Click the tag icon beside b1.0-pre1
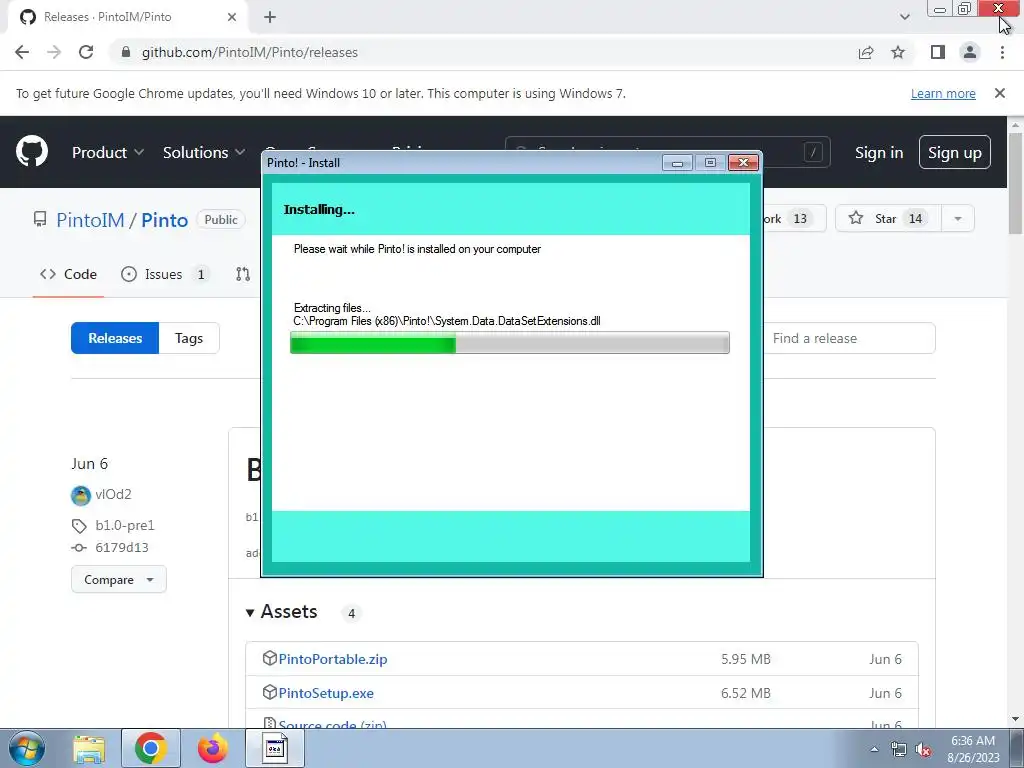Image resolution: width=1024 pixels, height=768 pixels. coord(79,526)
